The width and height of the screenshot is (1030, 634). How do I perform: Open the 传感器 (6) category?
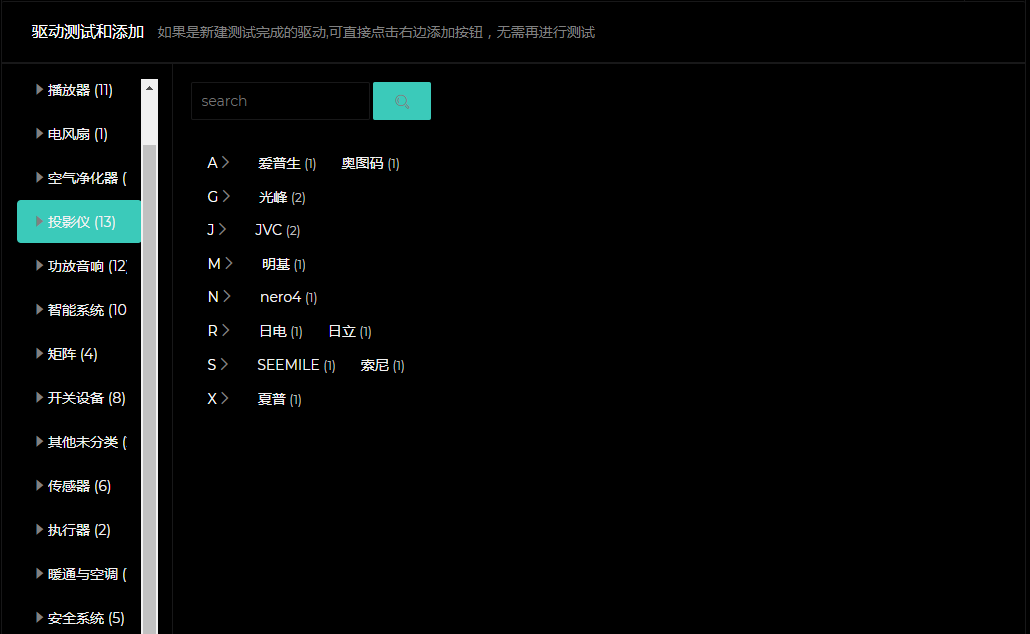(x=79, y=486)
